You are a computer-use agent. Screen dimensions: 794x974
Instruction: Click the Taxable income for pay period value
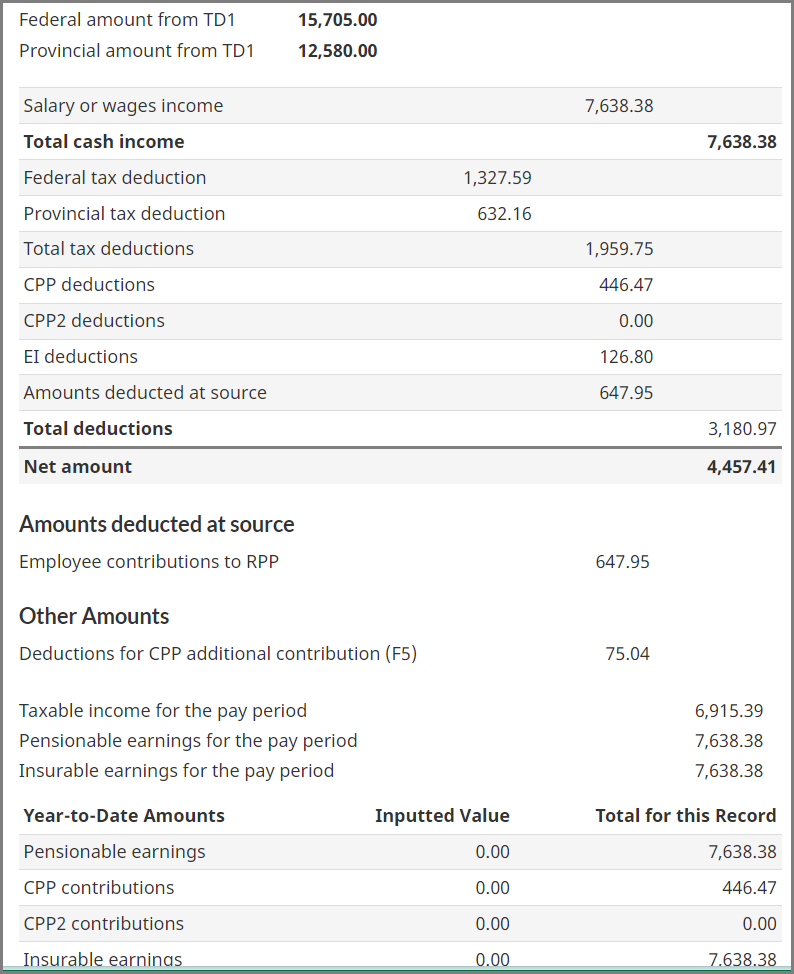tap(729, 711)
